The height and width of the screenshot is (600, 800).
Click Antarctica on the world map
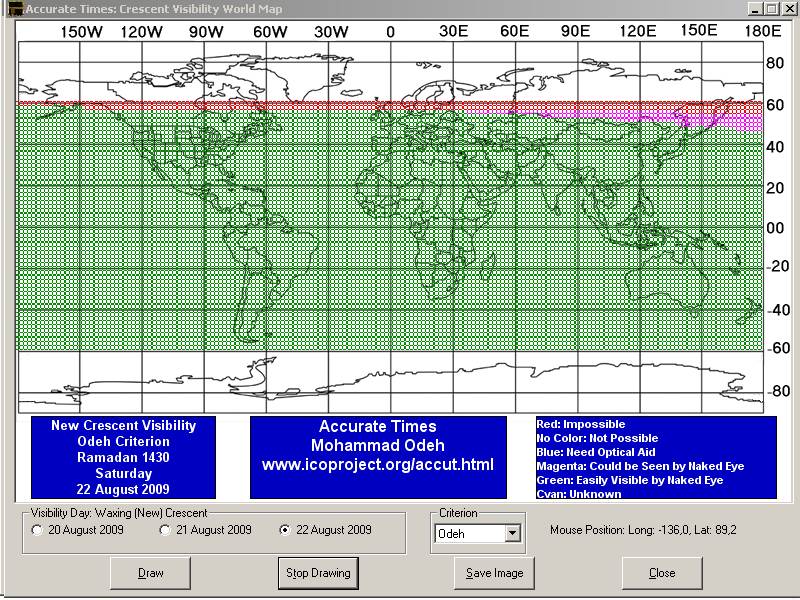[400, 385]
